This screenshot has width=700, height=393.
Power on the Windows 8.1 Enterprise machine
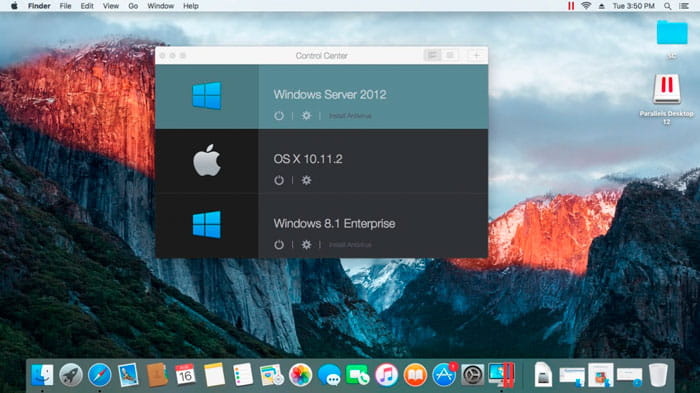pyautogui.click(x=279, y=245)
